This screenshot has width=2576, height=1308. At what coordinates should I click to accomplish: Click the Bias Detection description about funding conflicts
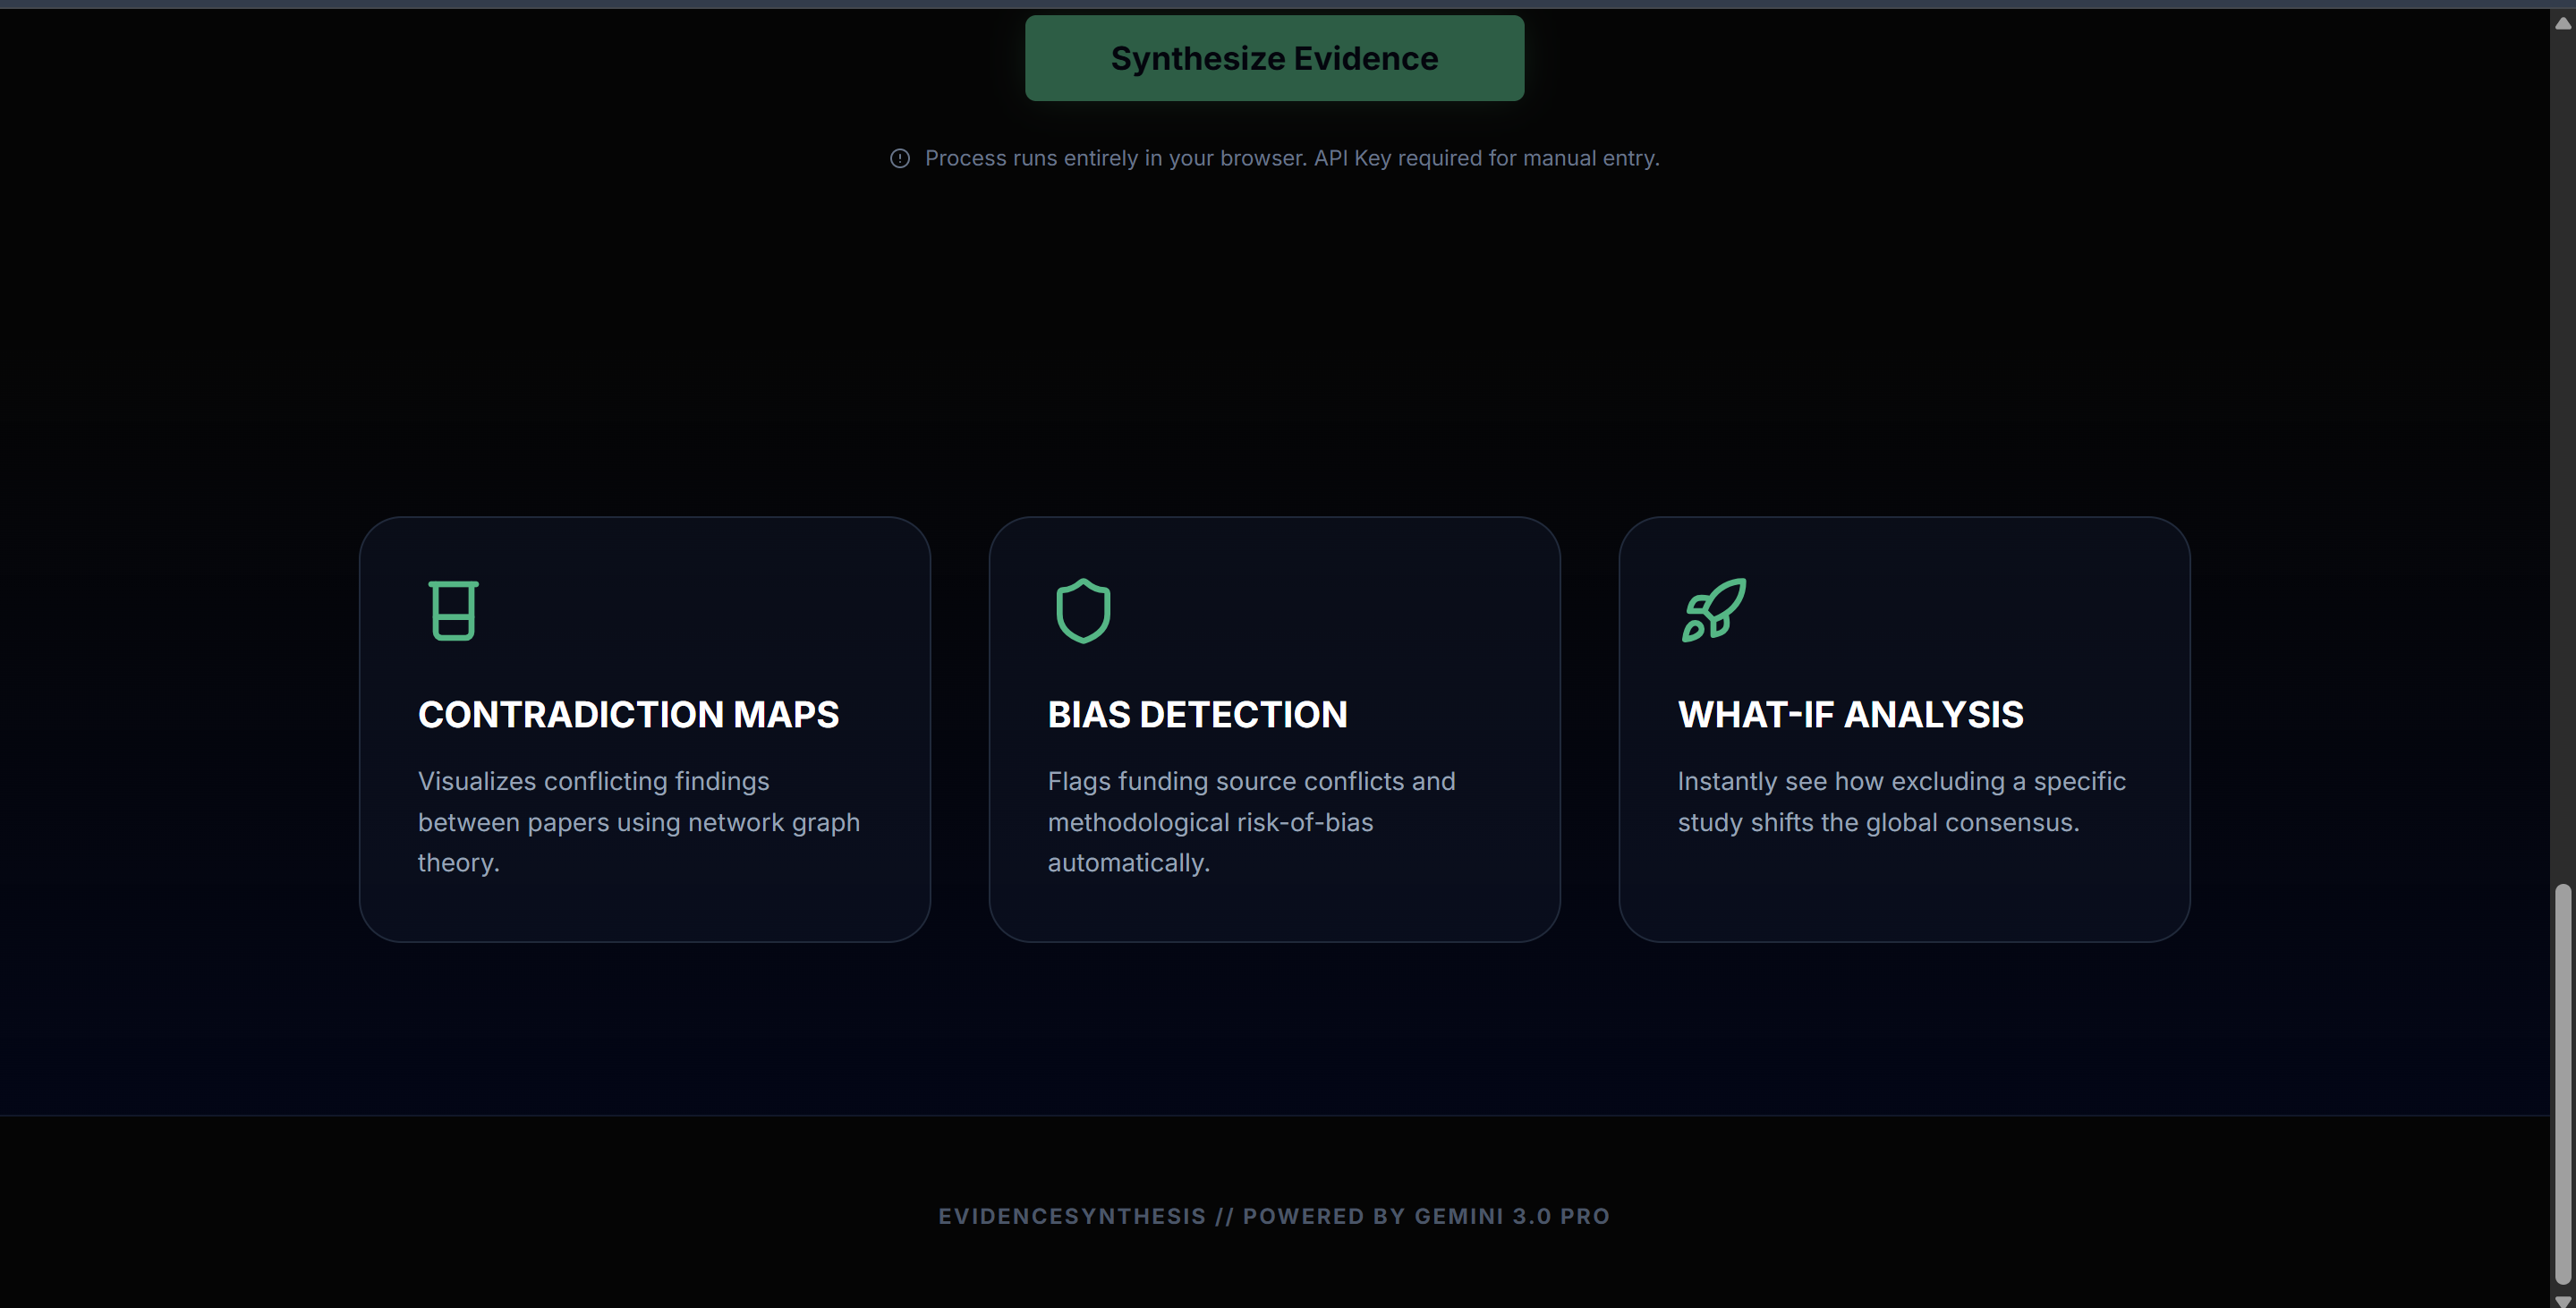[1251, 822]
